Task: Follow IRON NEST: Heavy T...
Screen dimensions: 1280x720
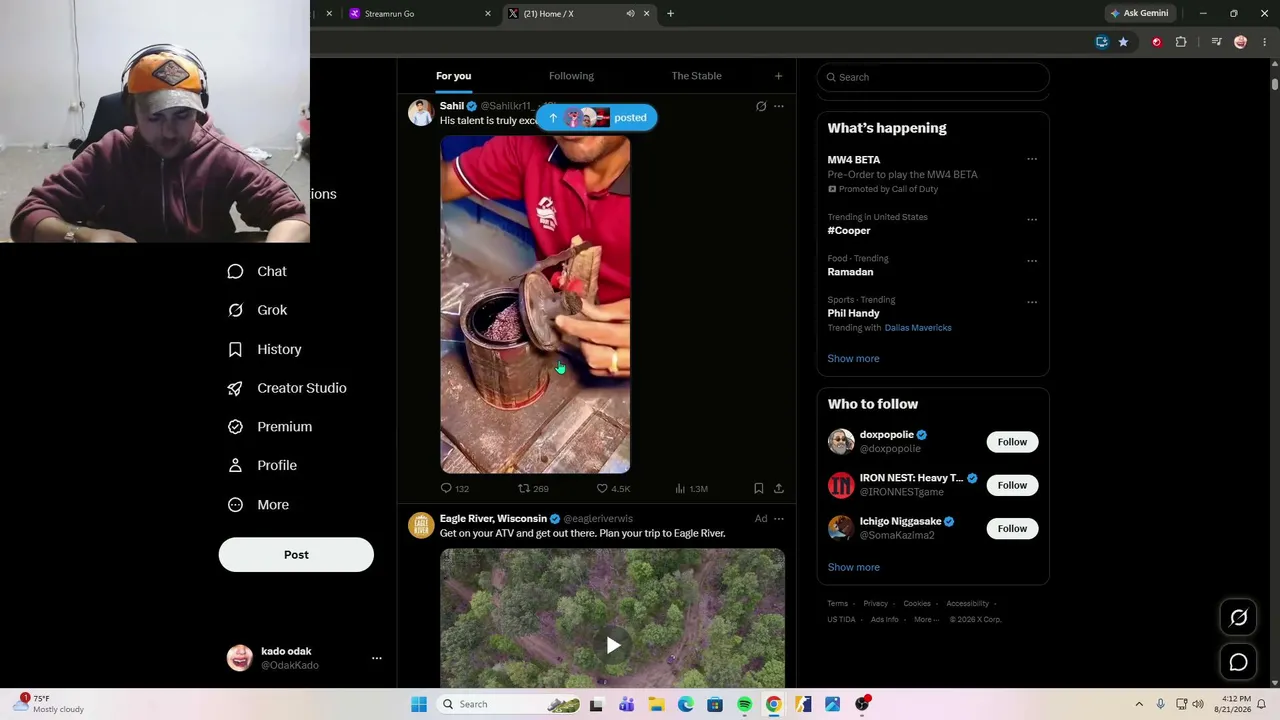Action: (1012, 485)
